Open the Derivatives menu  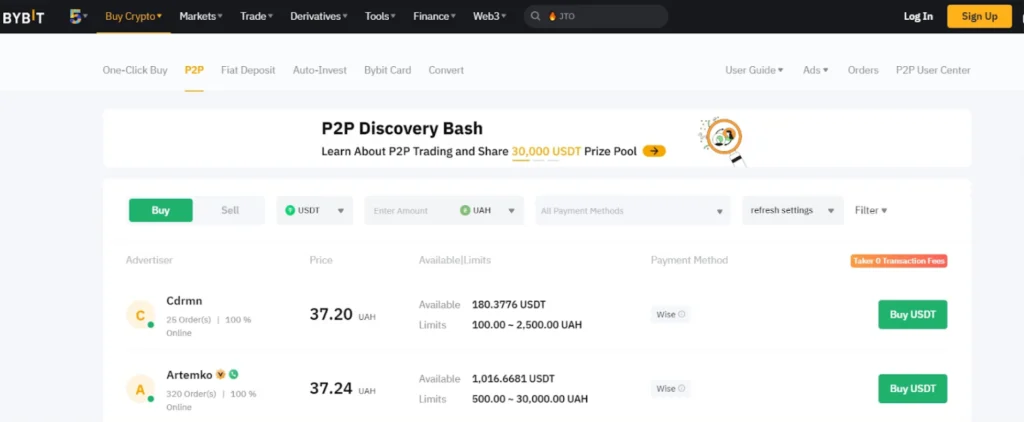coord(319,16)
